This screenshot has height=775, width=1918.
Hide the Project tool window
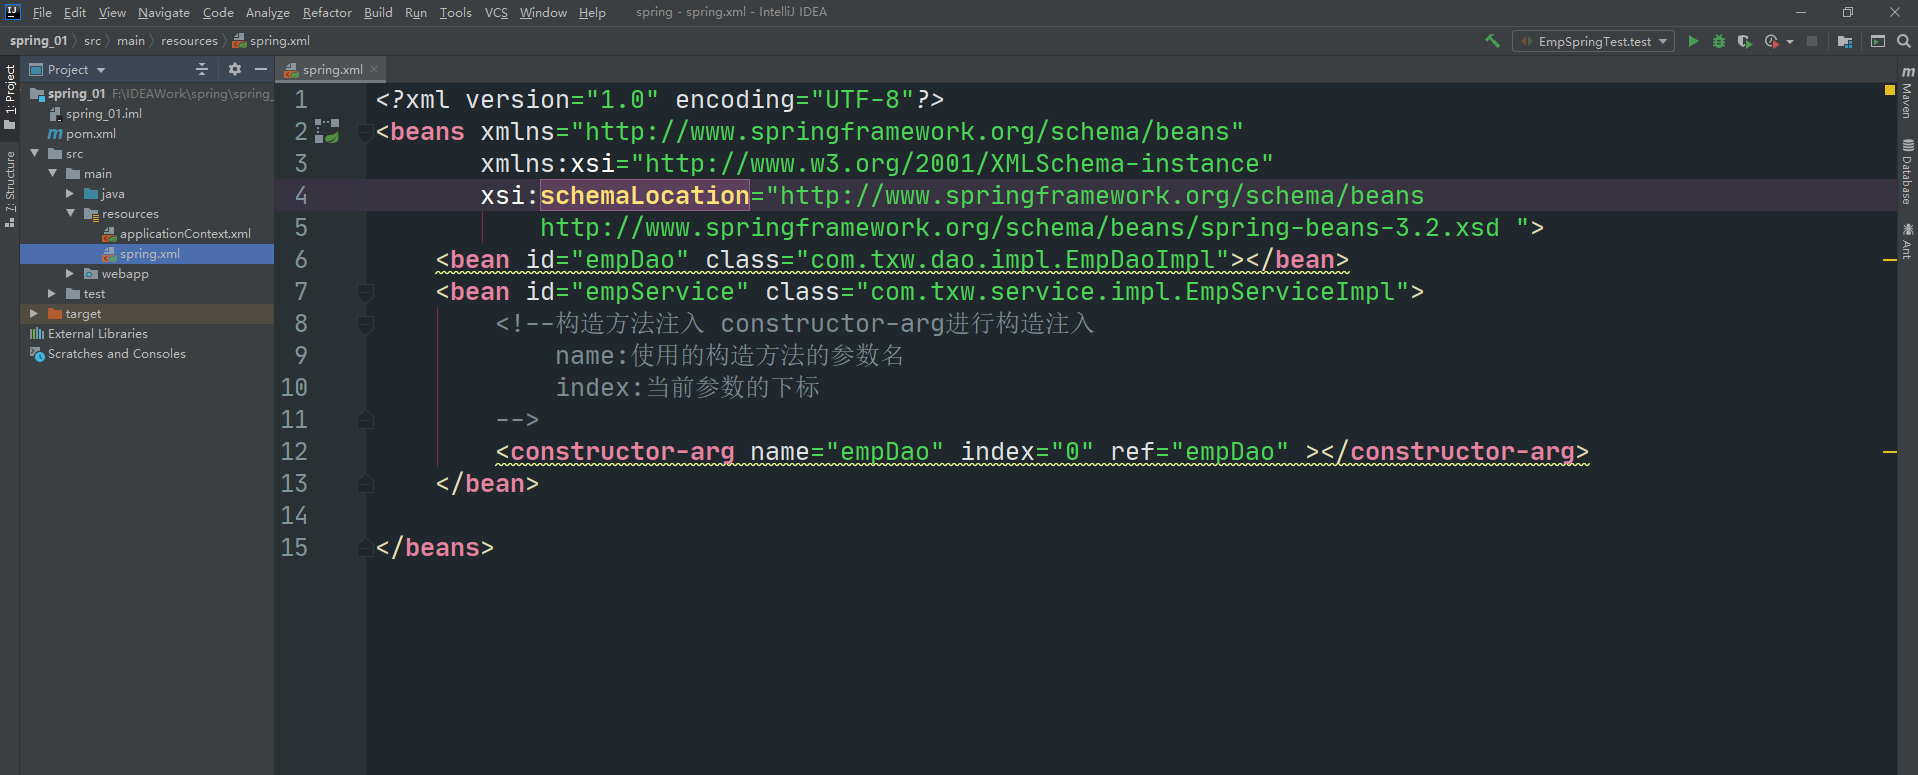(x=261, y=69)
